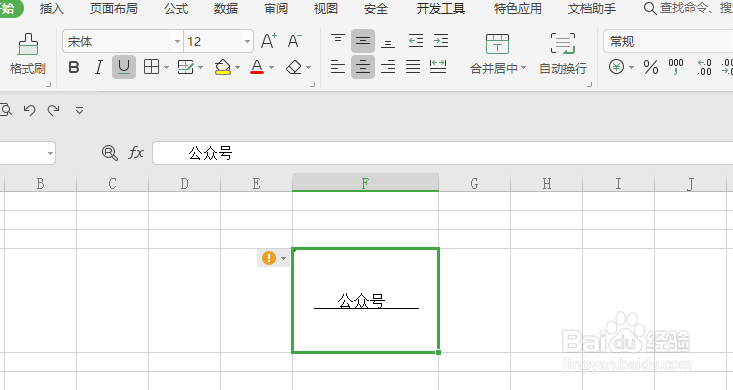This screenshot has height=390, width=733.
Task: Open borders dropdown arrow
Action: 166,68
